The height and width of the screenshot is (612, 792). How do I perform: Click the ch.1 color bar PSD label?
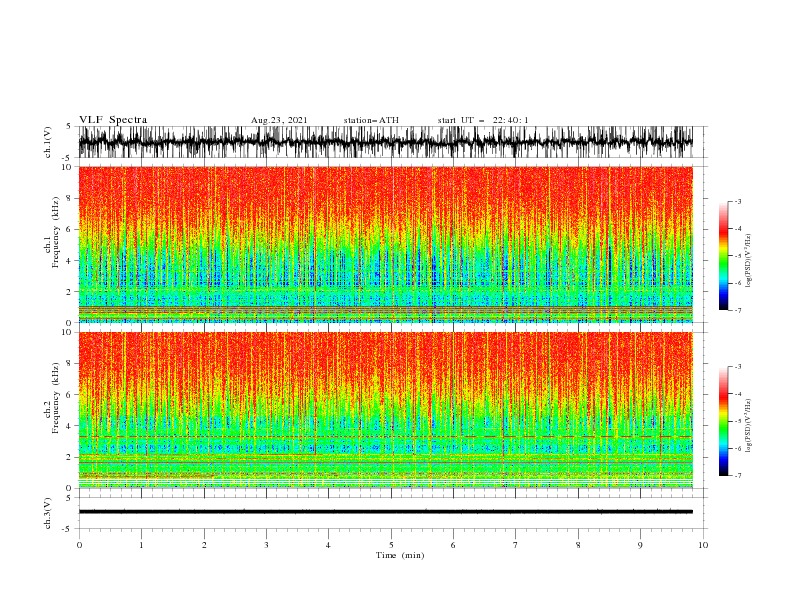pyautogui.click(x=749, y=261)
